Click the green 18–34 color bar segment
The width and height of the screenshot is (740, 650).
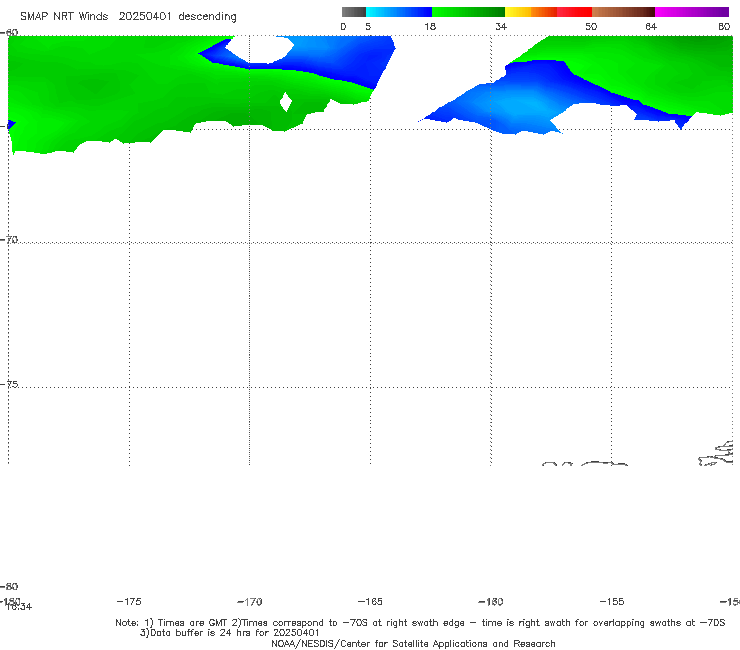pos(468,12)
